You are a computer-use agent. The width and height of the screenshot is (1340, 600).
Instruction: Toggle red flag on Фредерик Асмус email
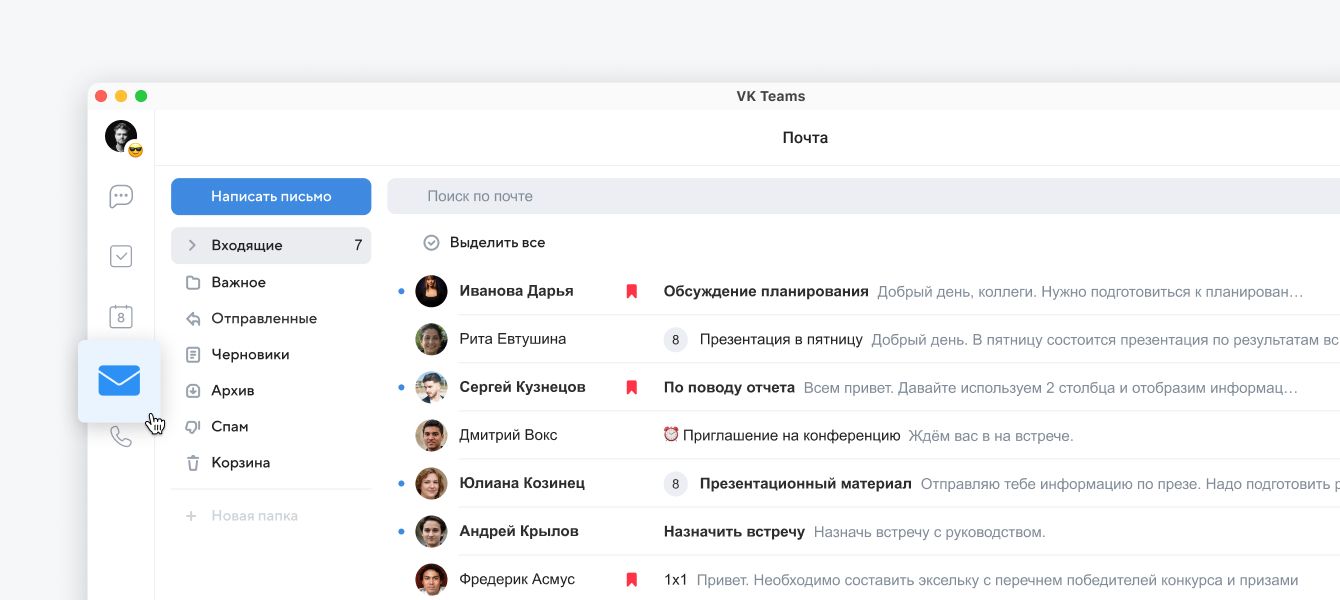click(x=632, y=579)
